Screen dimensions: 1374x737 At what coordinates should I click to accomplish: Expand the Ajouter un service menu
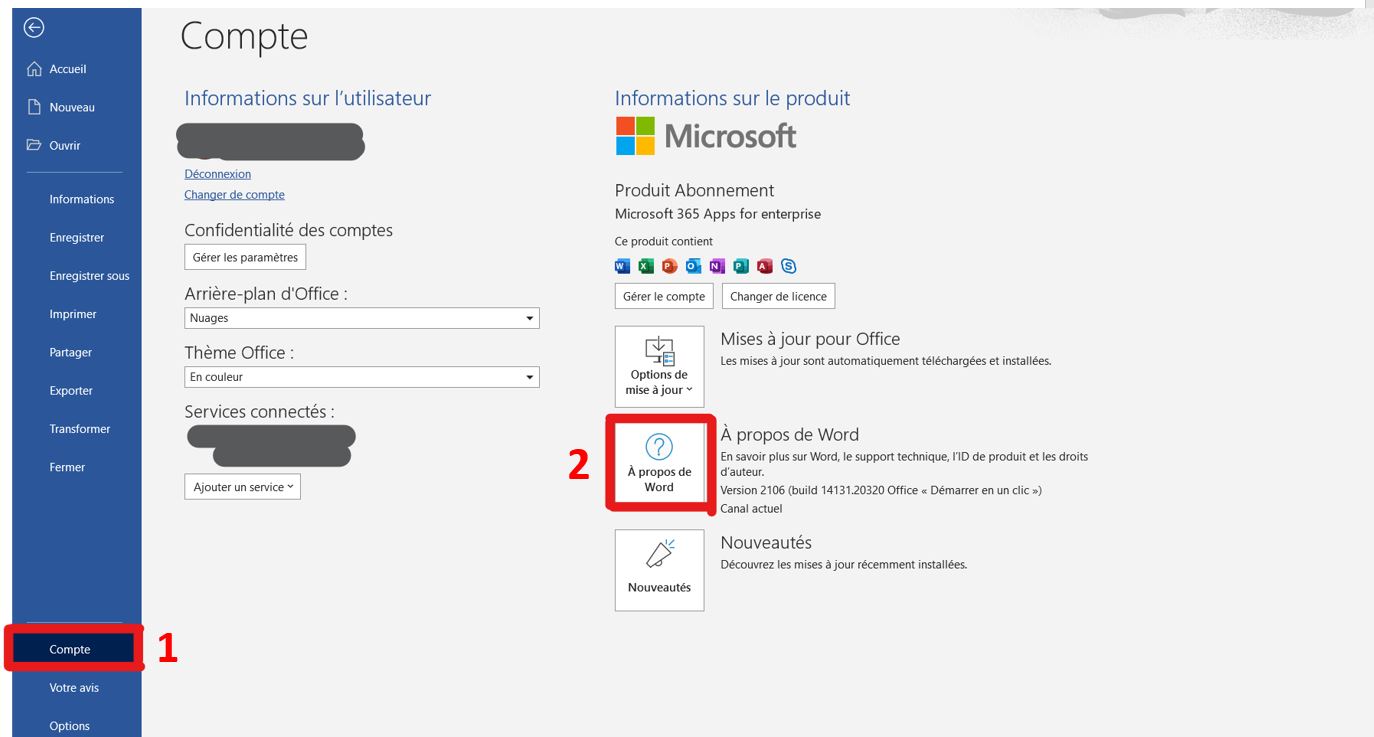[x=242, y=486]
